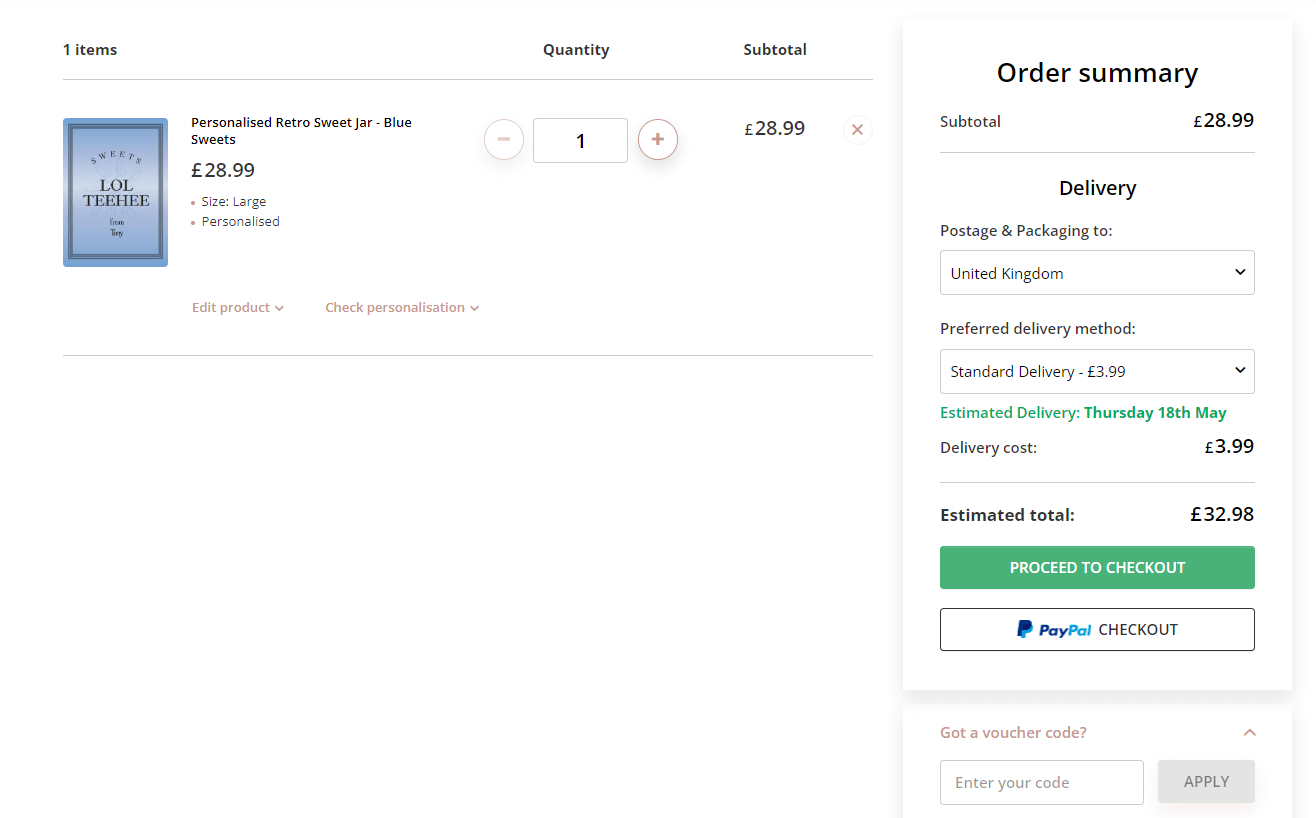
Task: Remove the sweet jar using the X icon
Action: 857,129
